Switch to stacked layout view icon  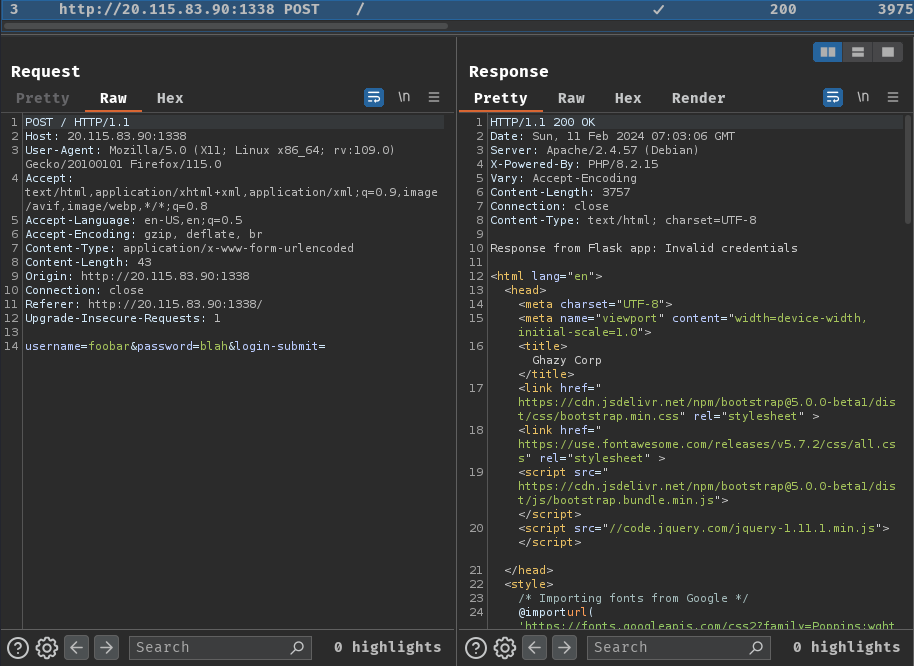(857, 52)
